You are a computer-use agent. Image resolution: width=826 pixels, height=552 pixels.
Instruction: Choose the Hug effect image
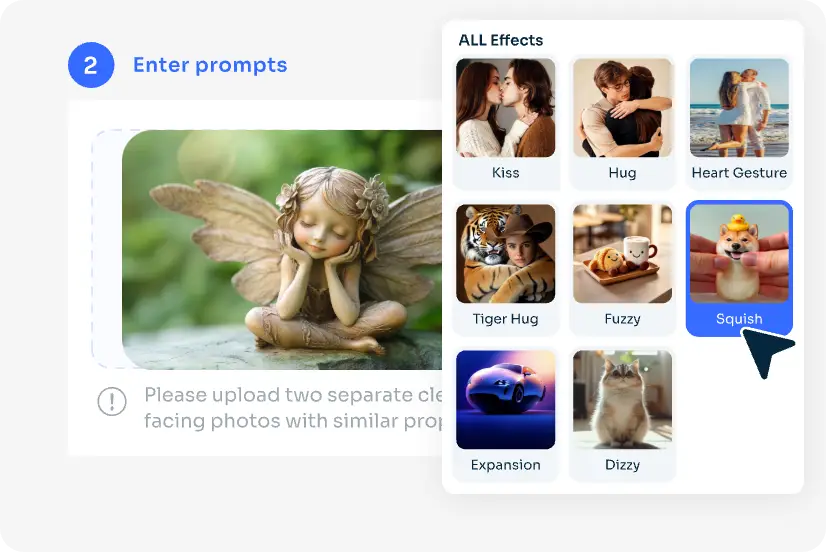click(622, 107)
